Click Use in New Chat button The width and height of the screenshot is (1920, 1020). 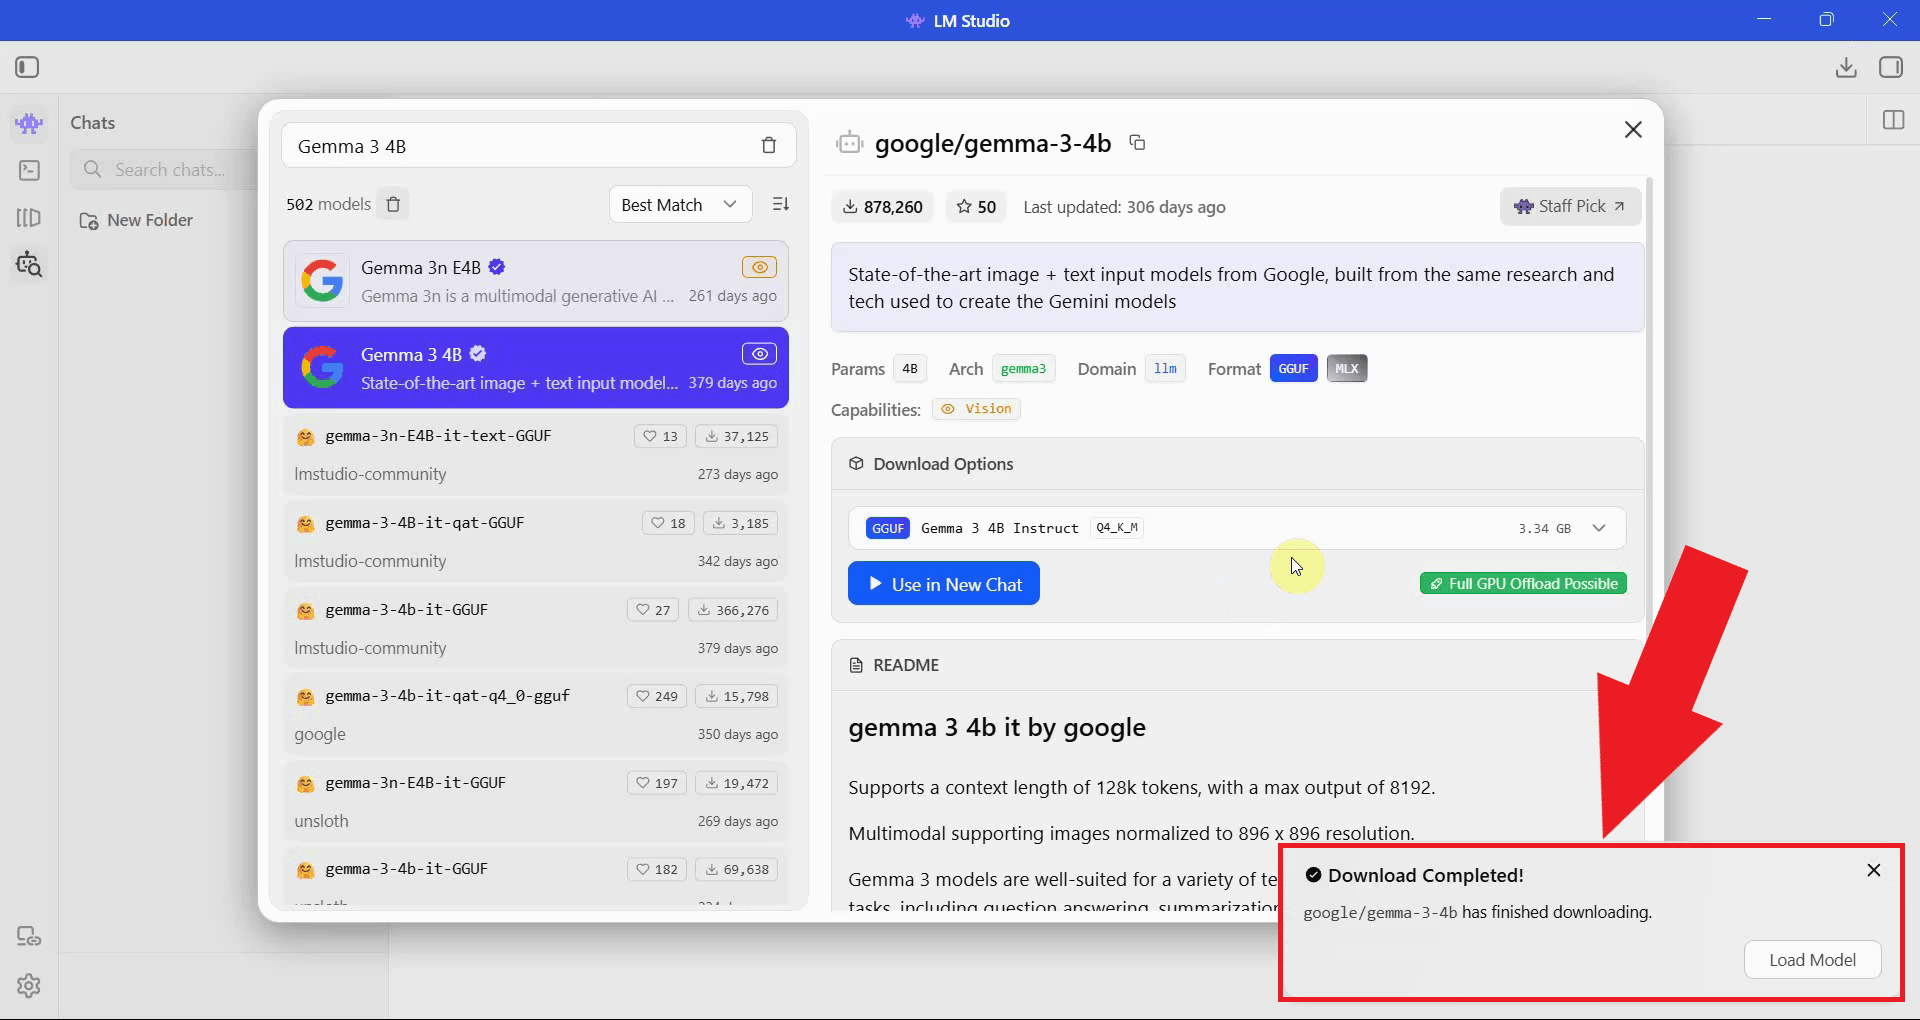(x=943, y=584)
